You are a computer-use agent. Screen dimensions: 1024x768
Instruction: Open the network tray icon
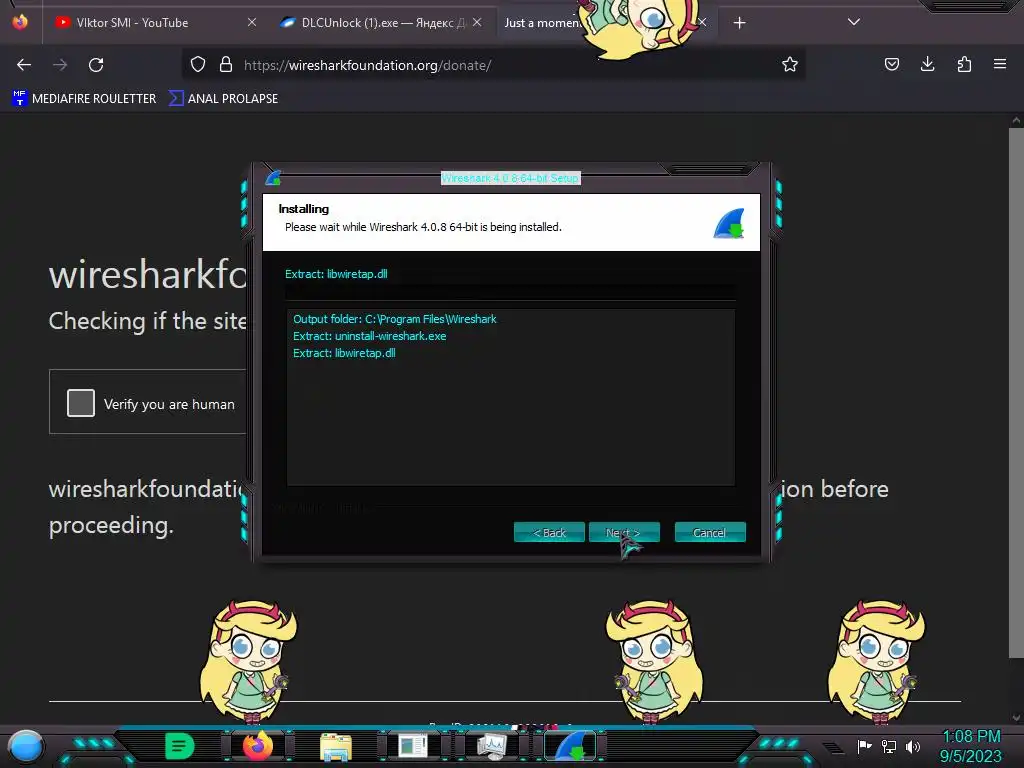click(889, 746)
